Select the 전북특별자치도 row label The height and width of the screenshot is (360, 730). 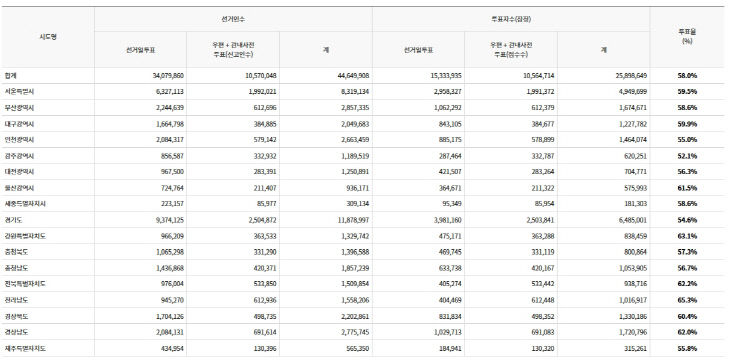(25, 284)
